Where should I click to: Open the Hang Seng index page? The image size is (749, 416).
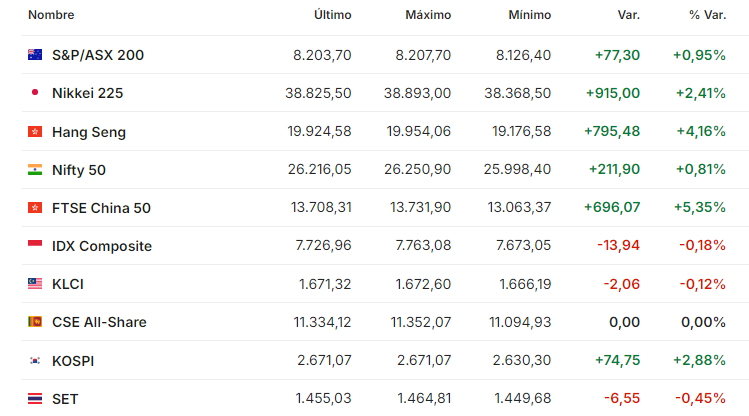coord(89,132)
